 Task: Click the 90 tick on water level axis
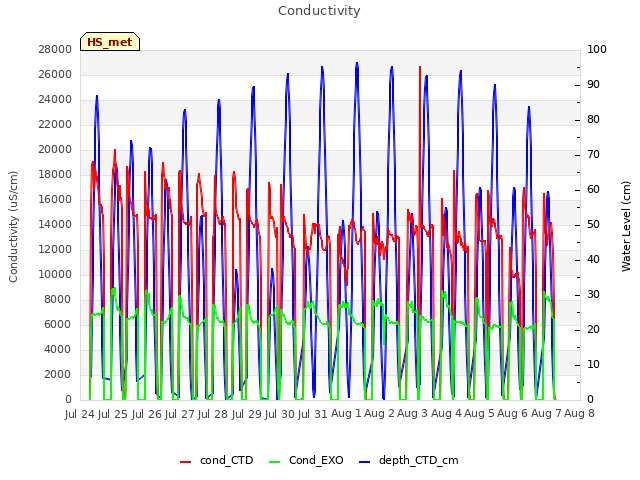coord(593,84)
